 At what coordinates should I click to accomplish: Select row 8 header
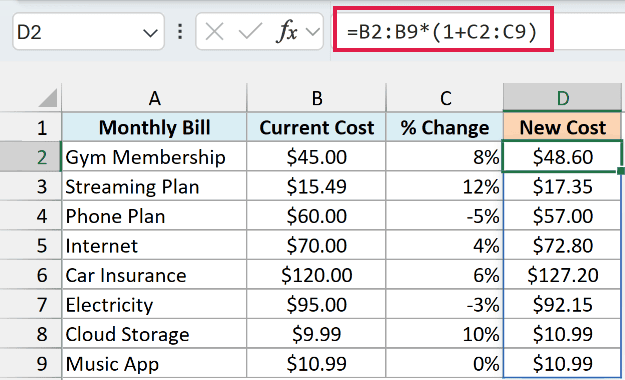click(x=31, y=334)
